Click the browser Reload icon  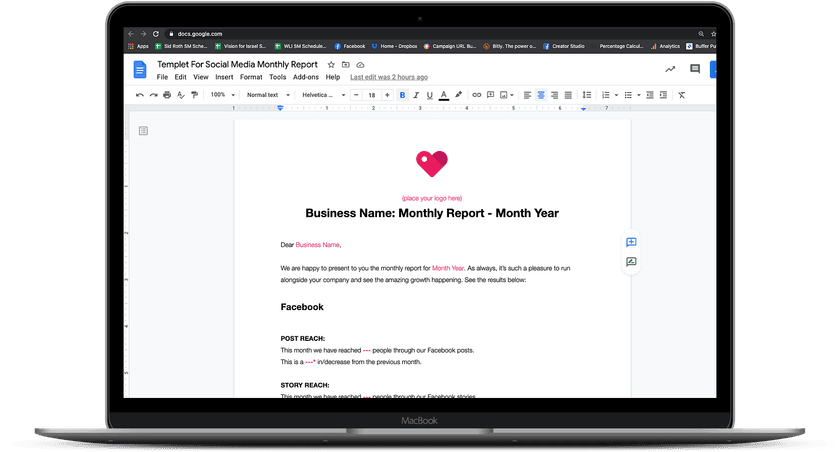pyautogui.click(x=156, y=34)
